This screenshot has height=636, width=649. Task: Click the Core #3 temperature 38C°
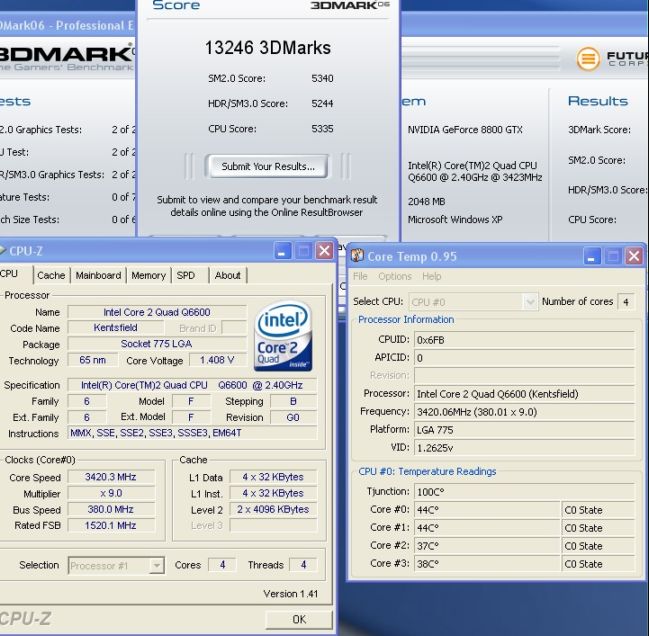tap(487, 564)
